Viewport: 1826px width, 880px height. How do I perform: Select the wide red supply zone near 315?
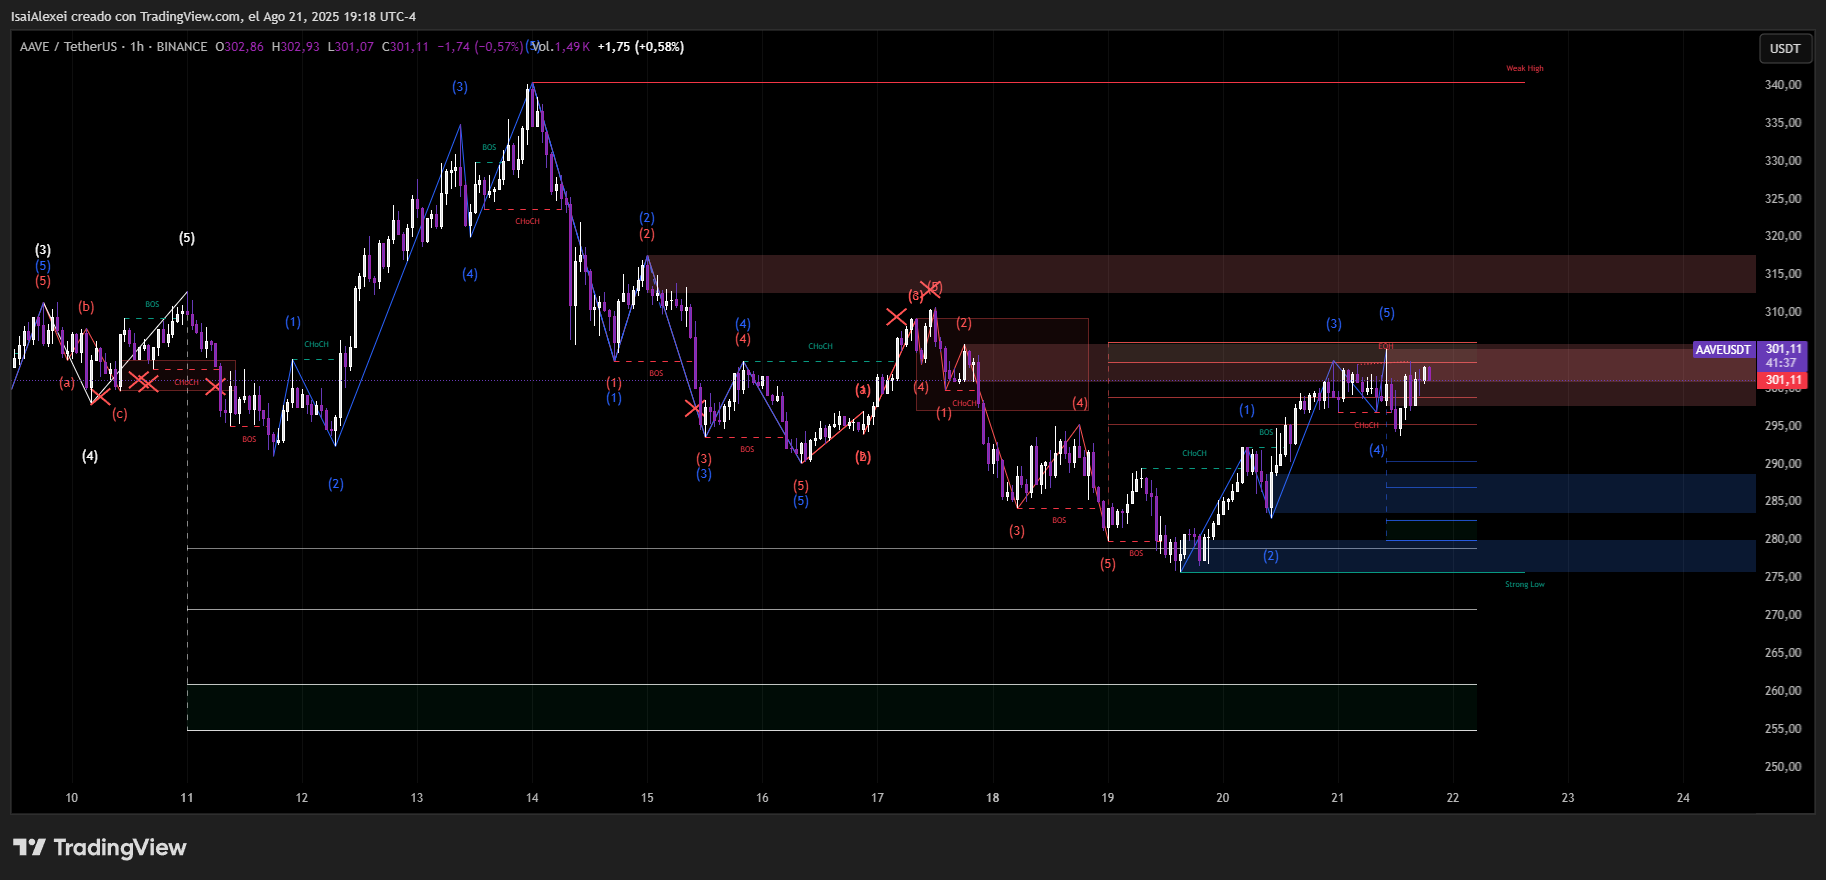[1200, 274]
